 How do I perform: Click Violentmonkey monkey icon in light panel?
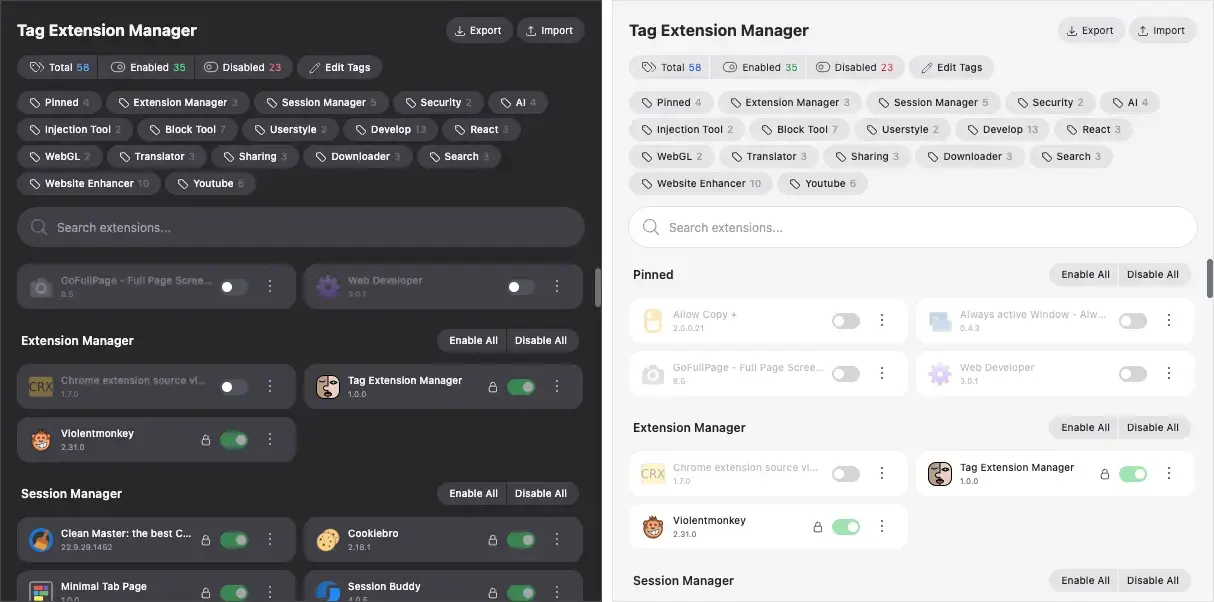(x=653, y=527)
